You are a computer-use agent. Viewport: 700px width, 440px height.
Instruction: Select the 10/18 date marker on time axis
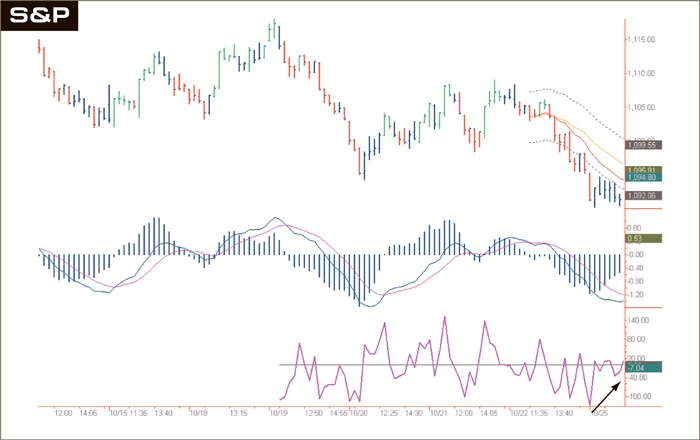198,412
